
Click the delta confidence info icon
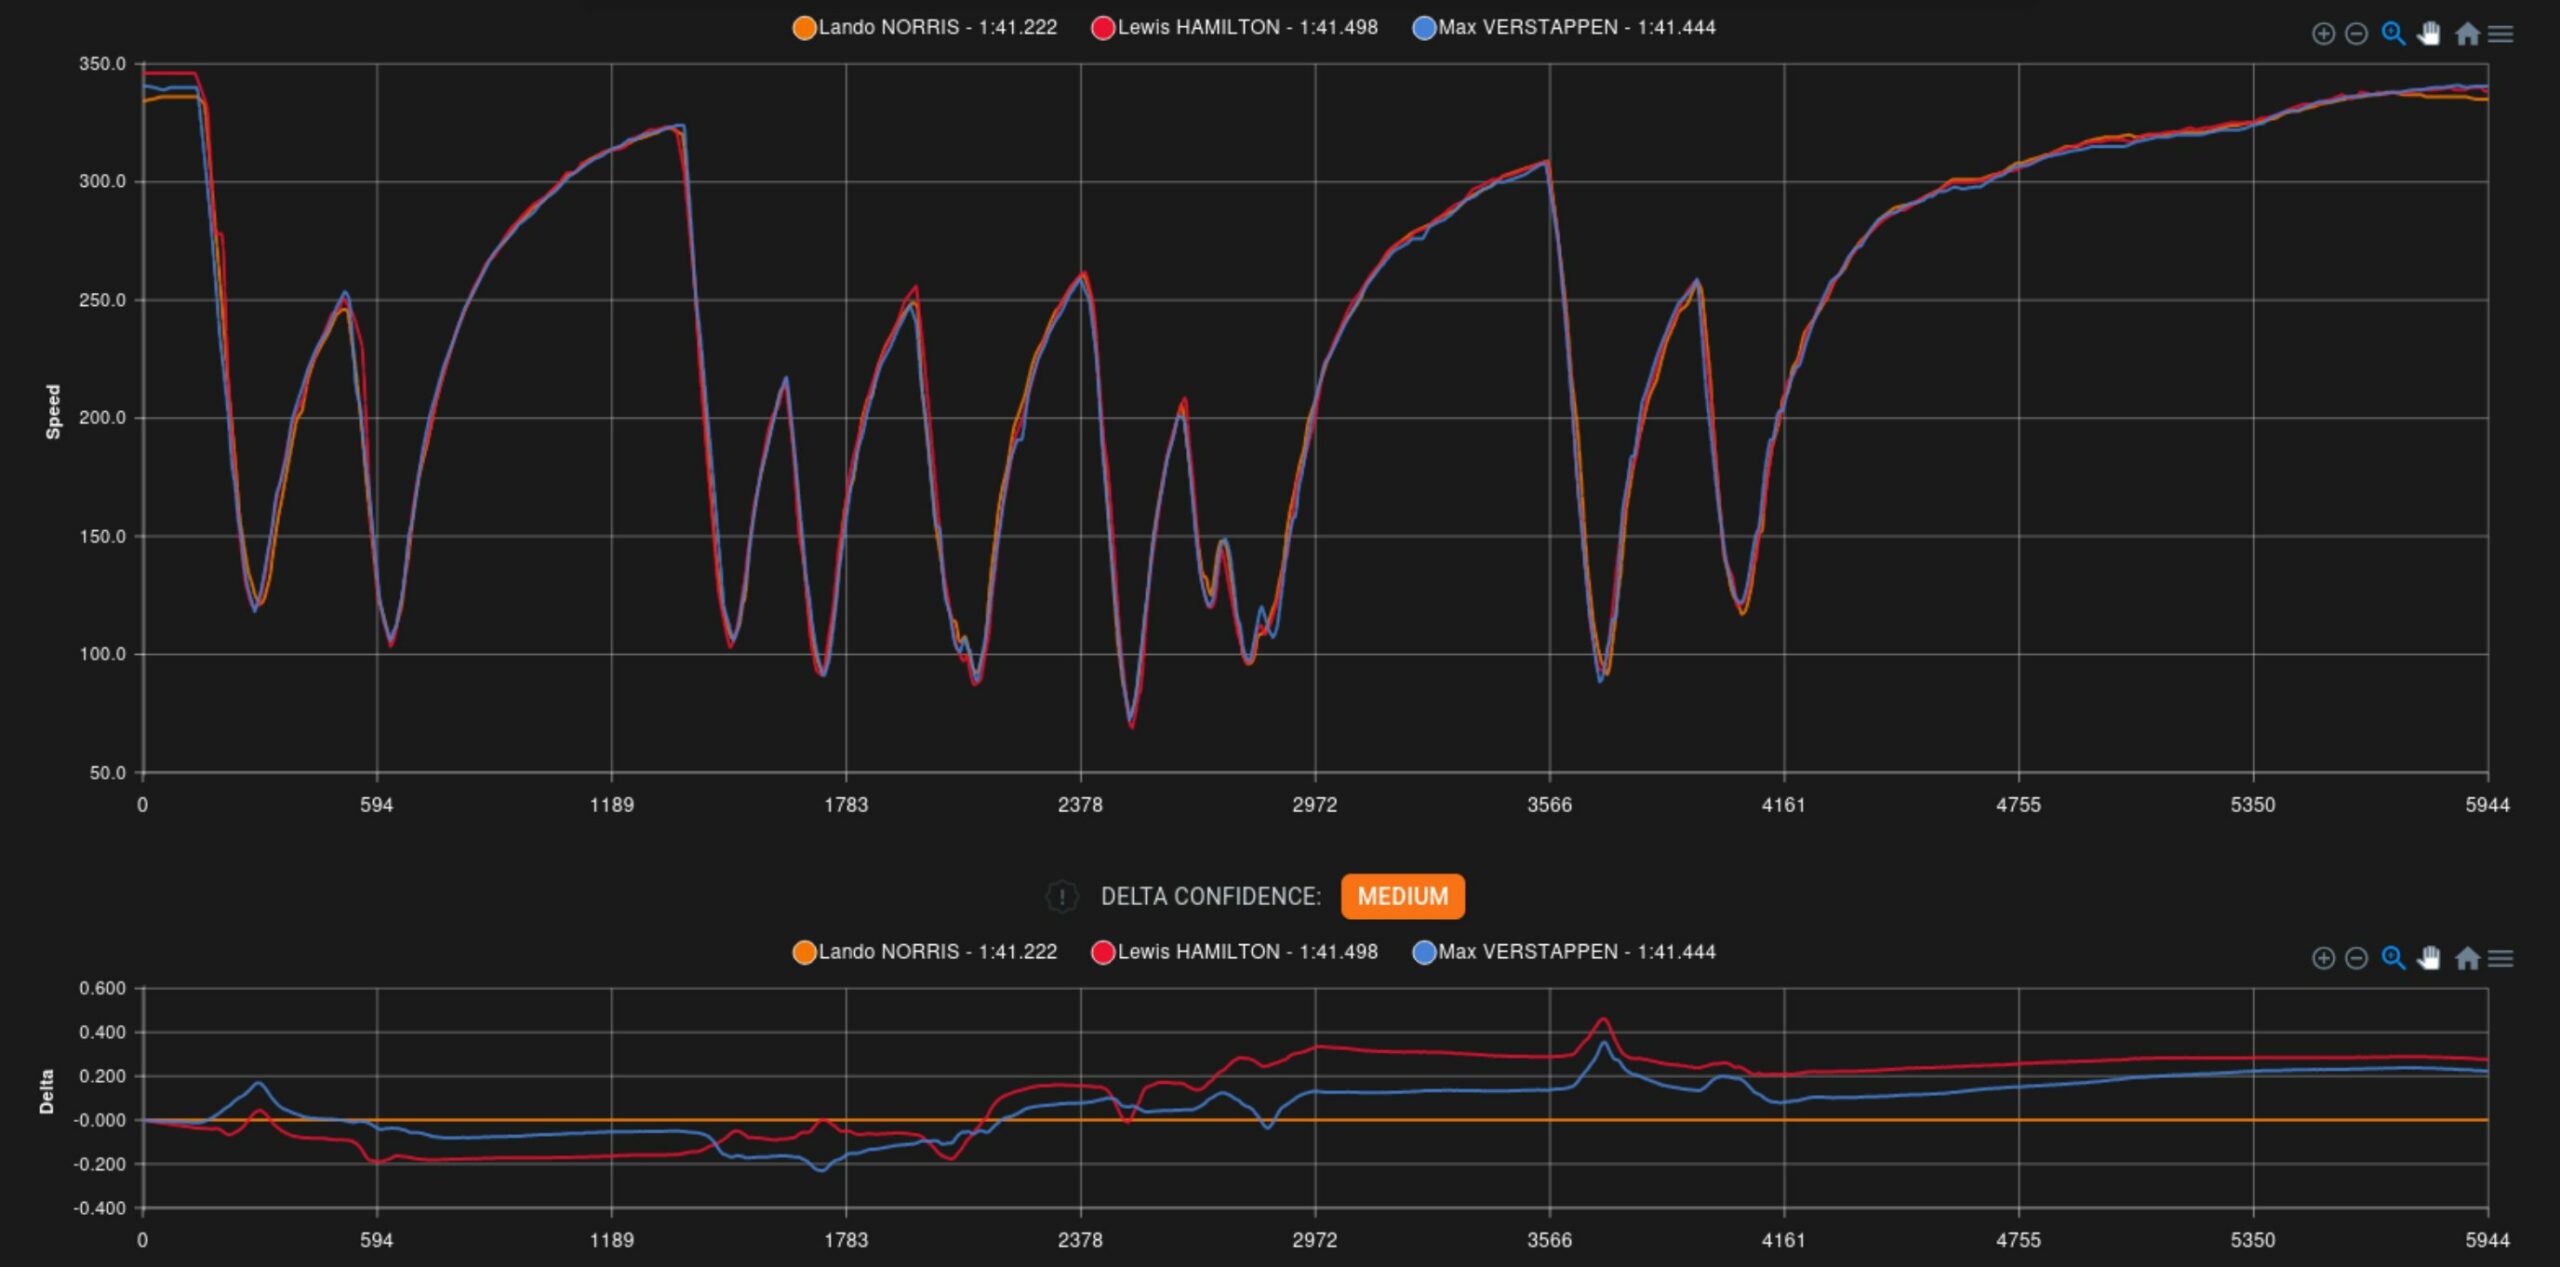1061,896
